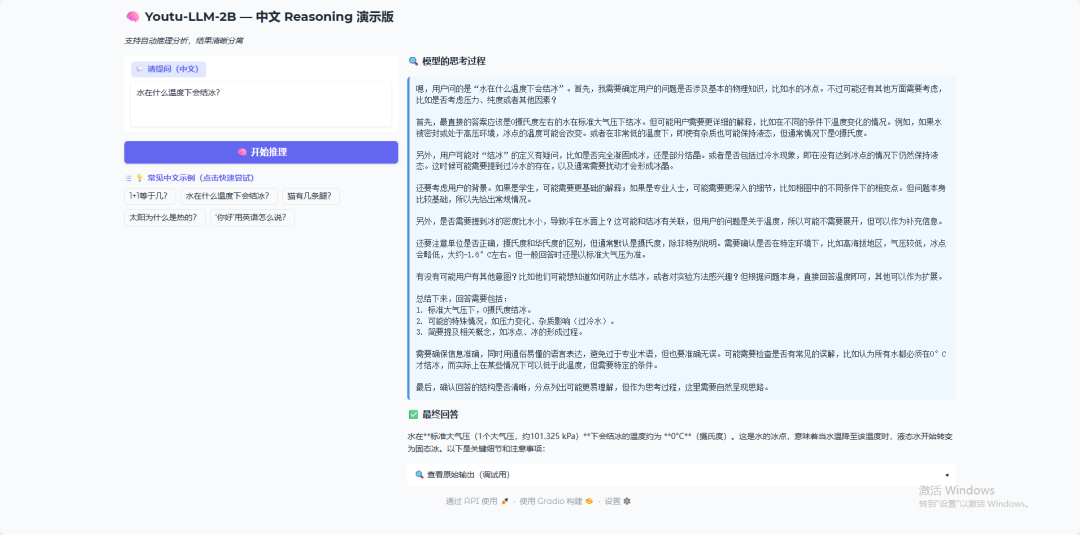This screenshot has width=1080, height=535.
Task: Pick the example '水在什么温度下会结冰？' chip
Action: [x=229, y=196]
